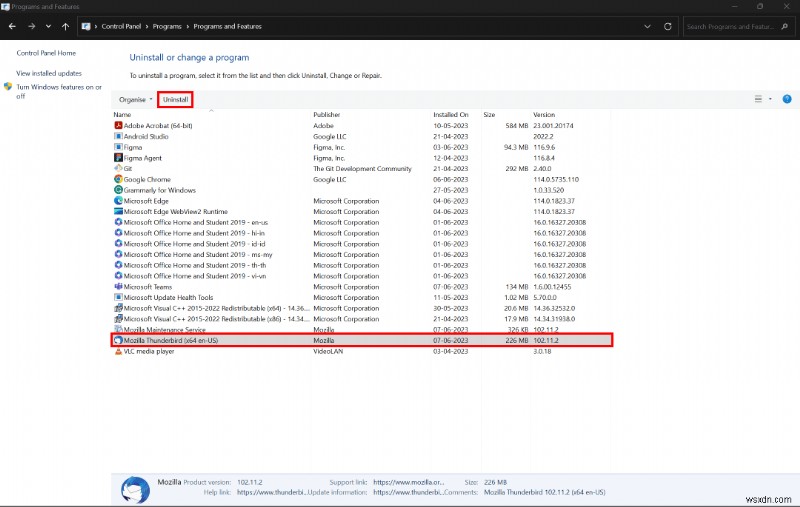Click the Back navigation arrow
The image size is (800, 507).
pos(12,27)
